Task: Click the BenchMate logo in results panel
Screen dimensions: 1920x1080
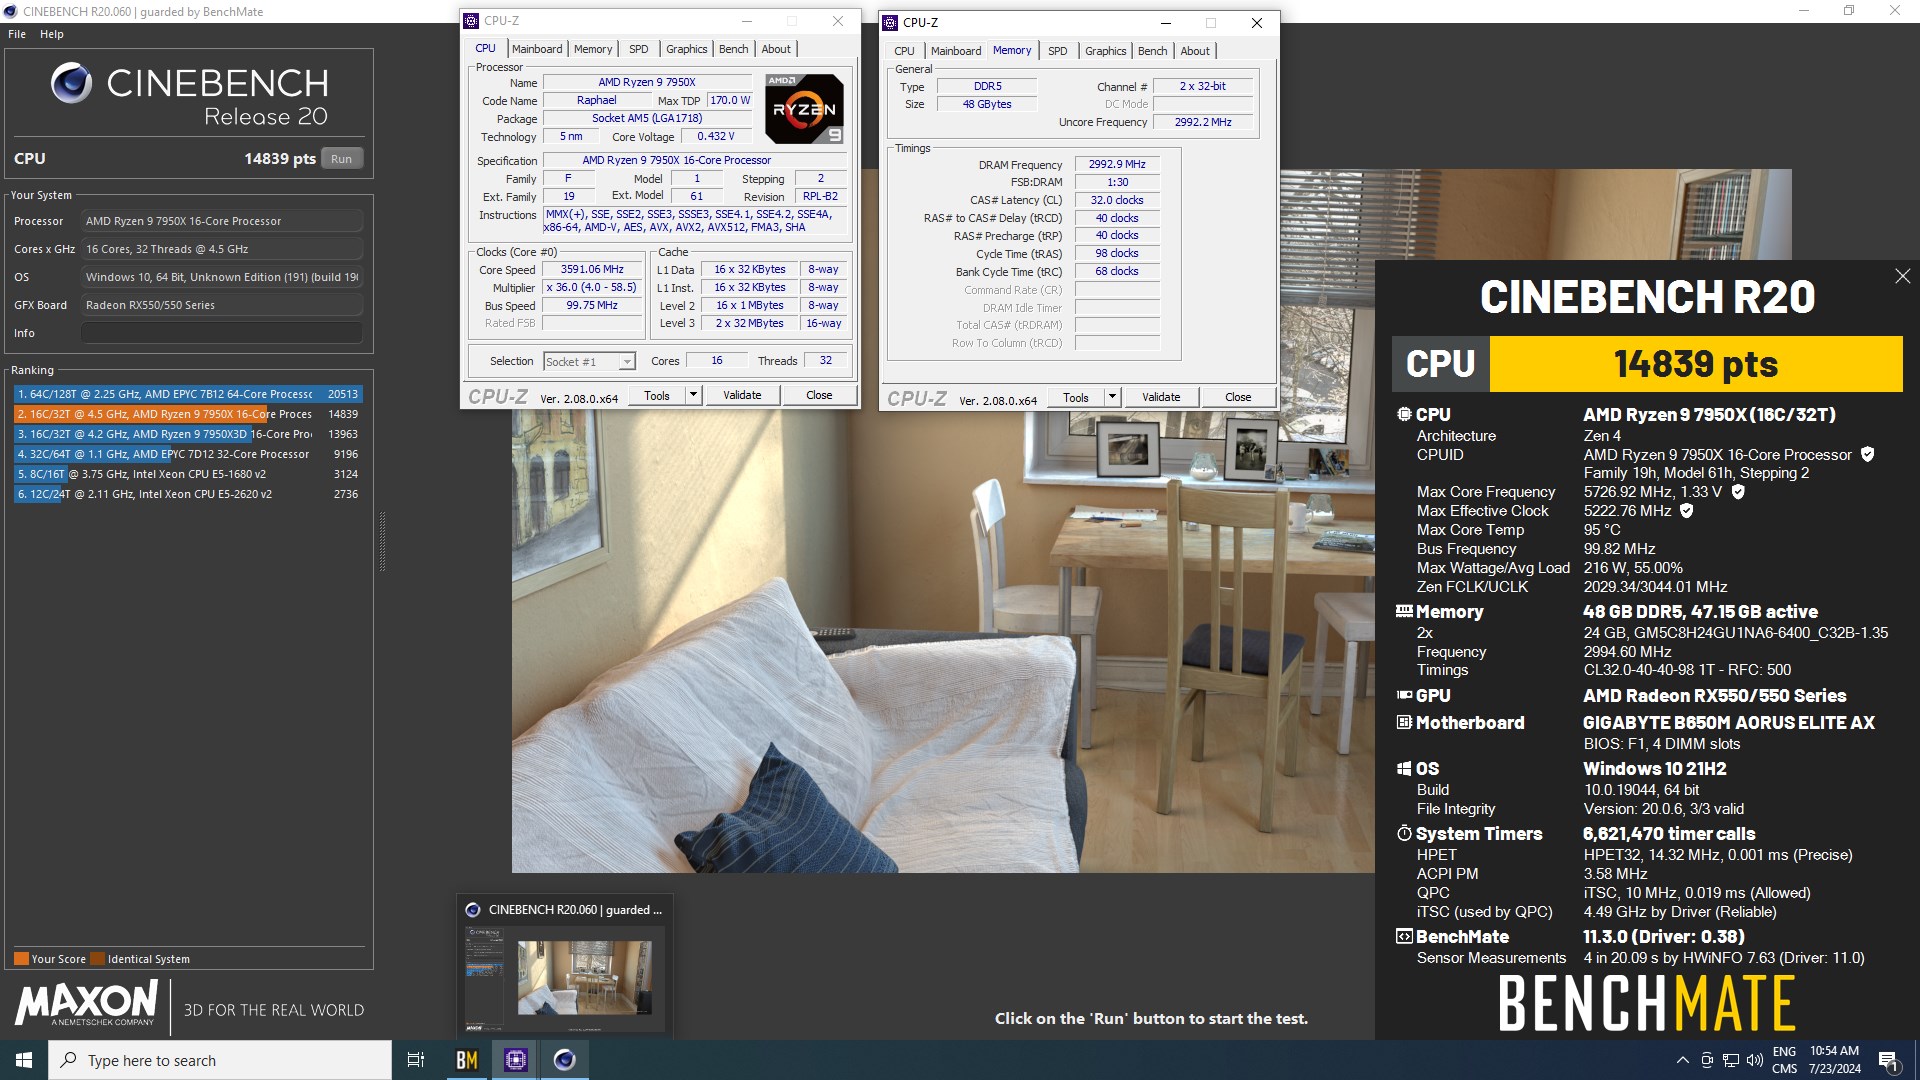Action: [x=1647, y=1003]
